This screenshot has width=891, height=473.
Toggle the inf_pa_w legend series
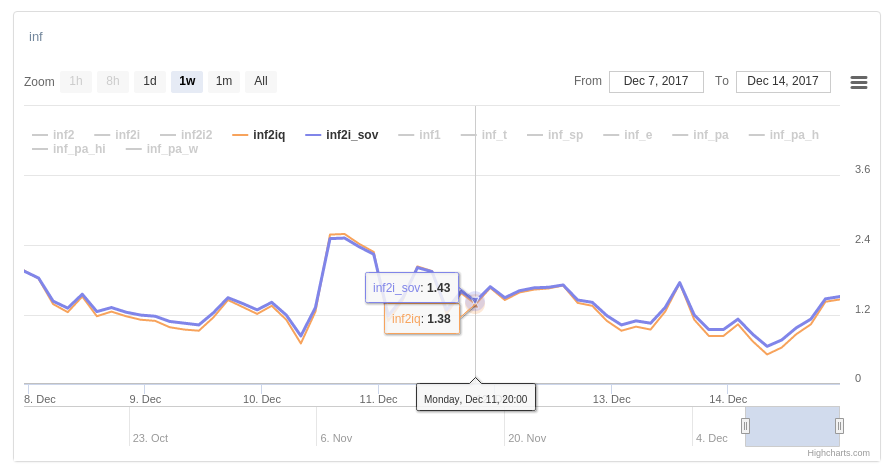coord(172,150)
